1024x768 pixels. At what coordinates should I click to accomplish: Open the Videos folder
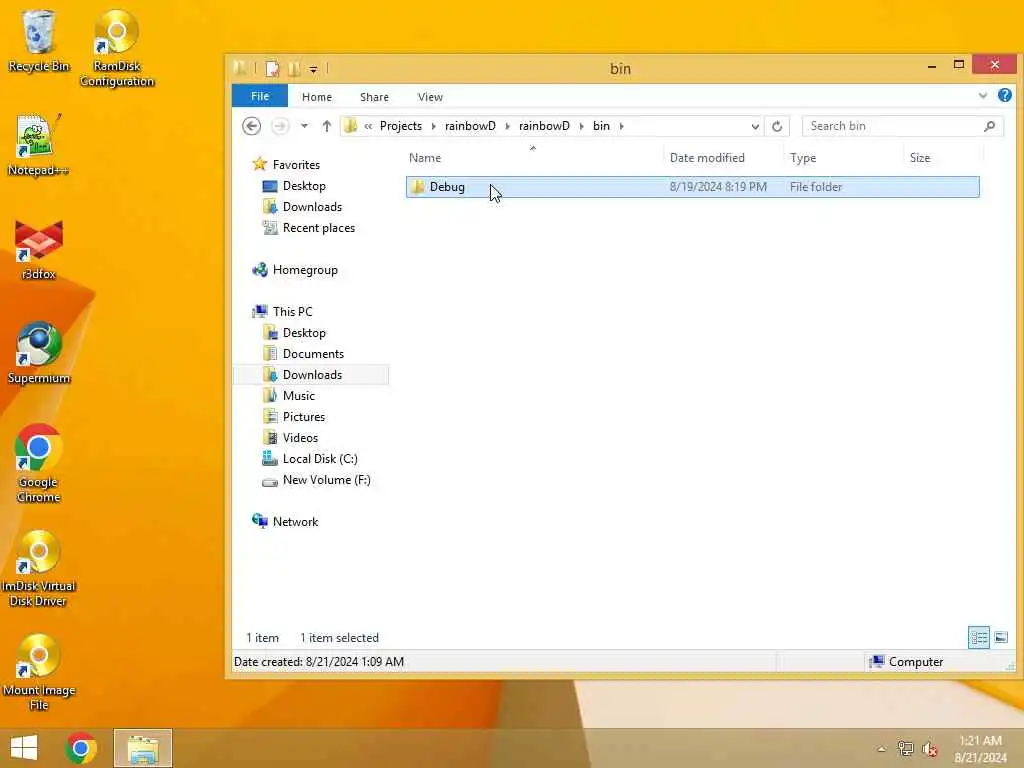pos(300,438)
